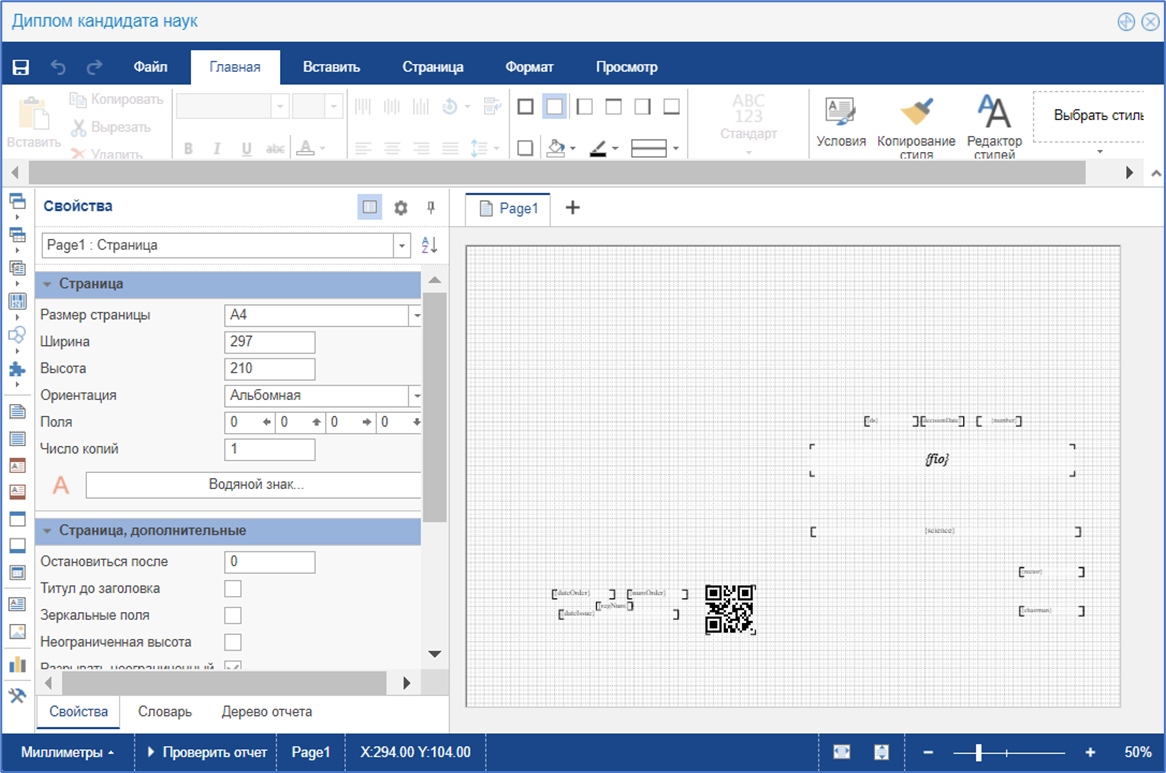Click the 'Водяной знак...' button
The image size is (1166, 773).
click(x=255, y=485)
